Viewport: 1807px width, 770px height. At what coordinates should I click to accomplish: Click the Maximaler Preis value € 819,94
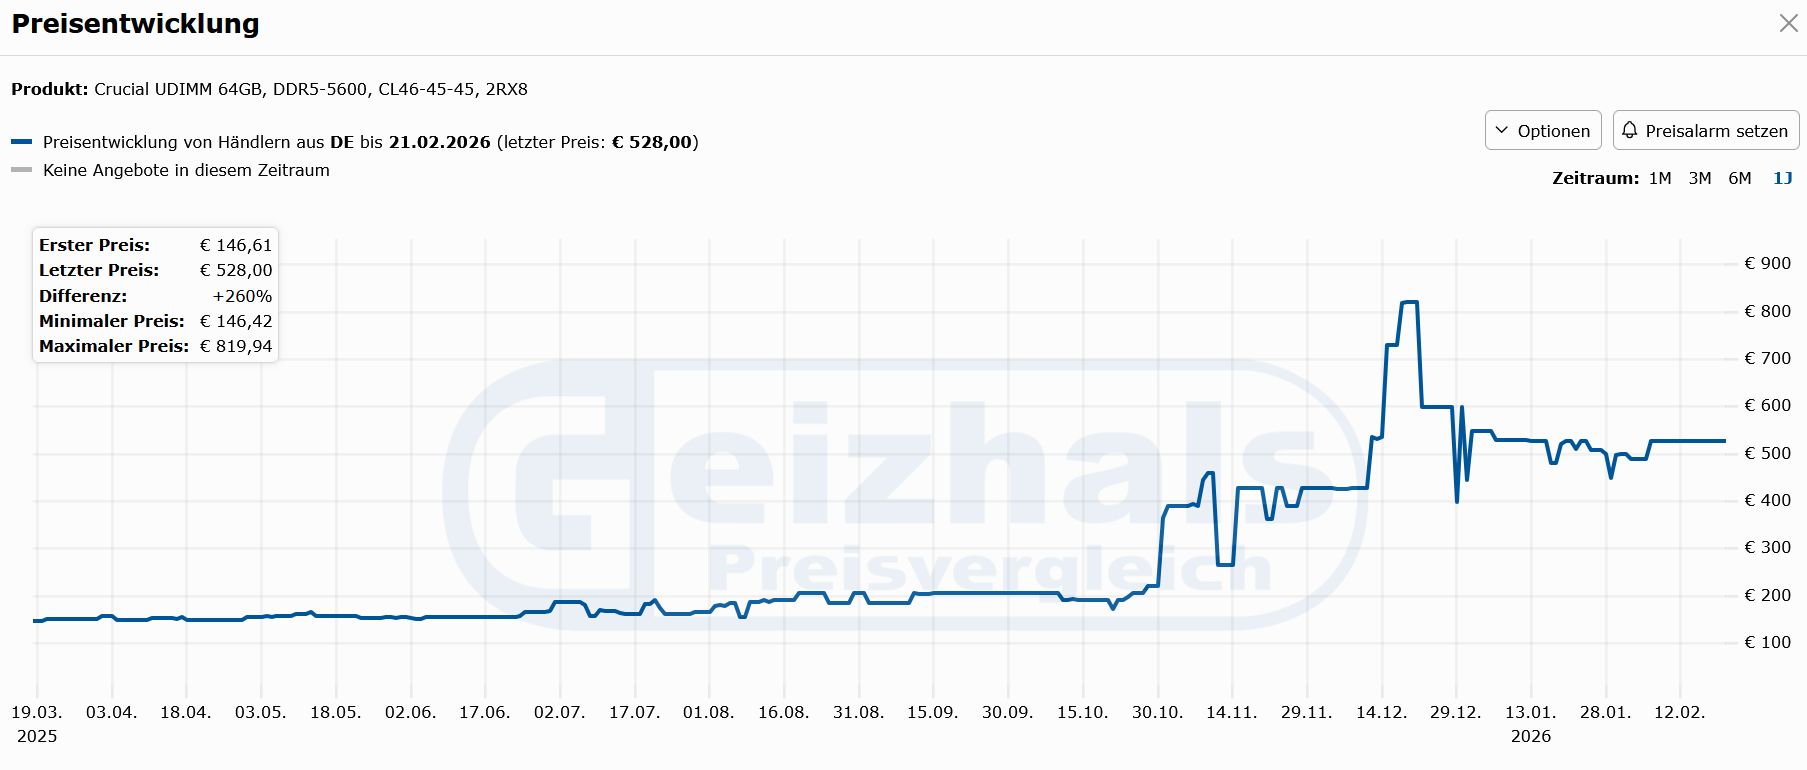click(x=236, y=346)
